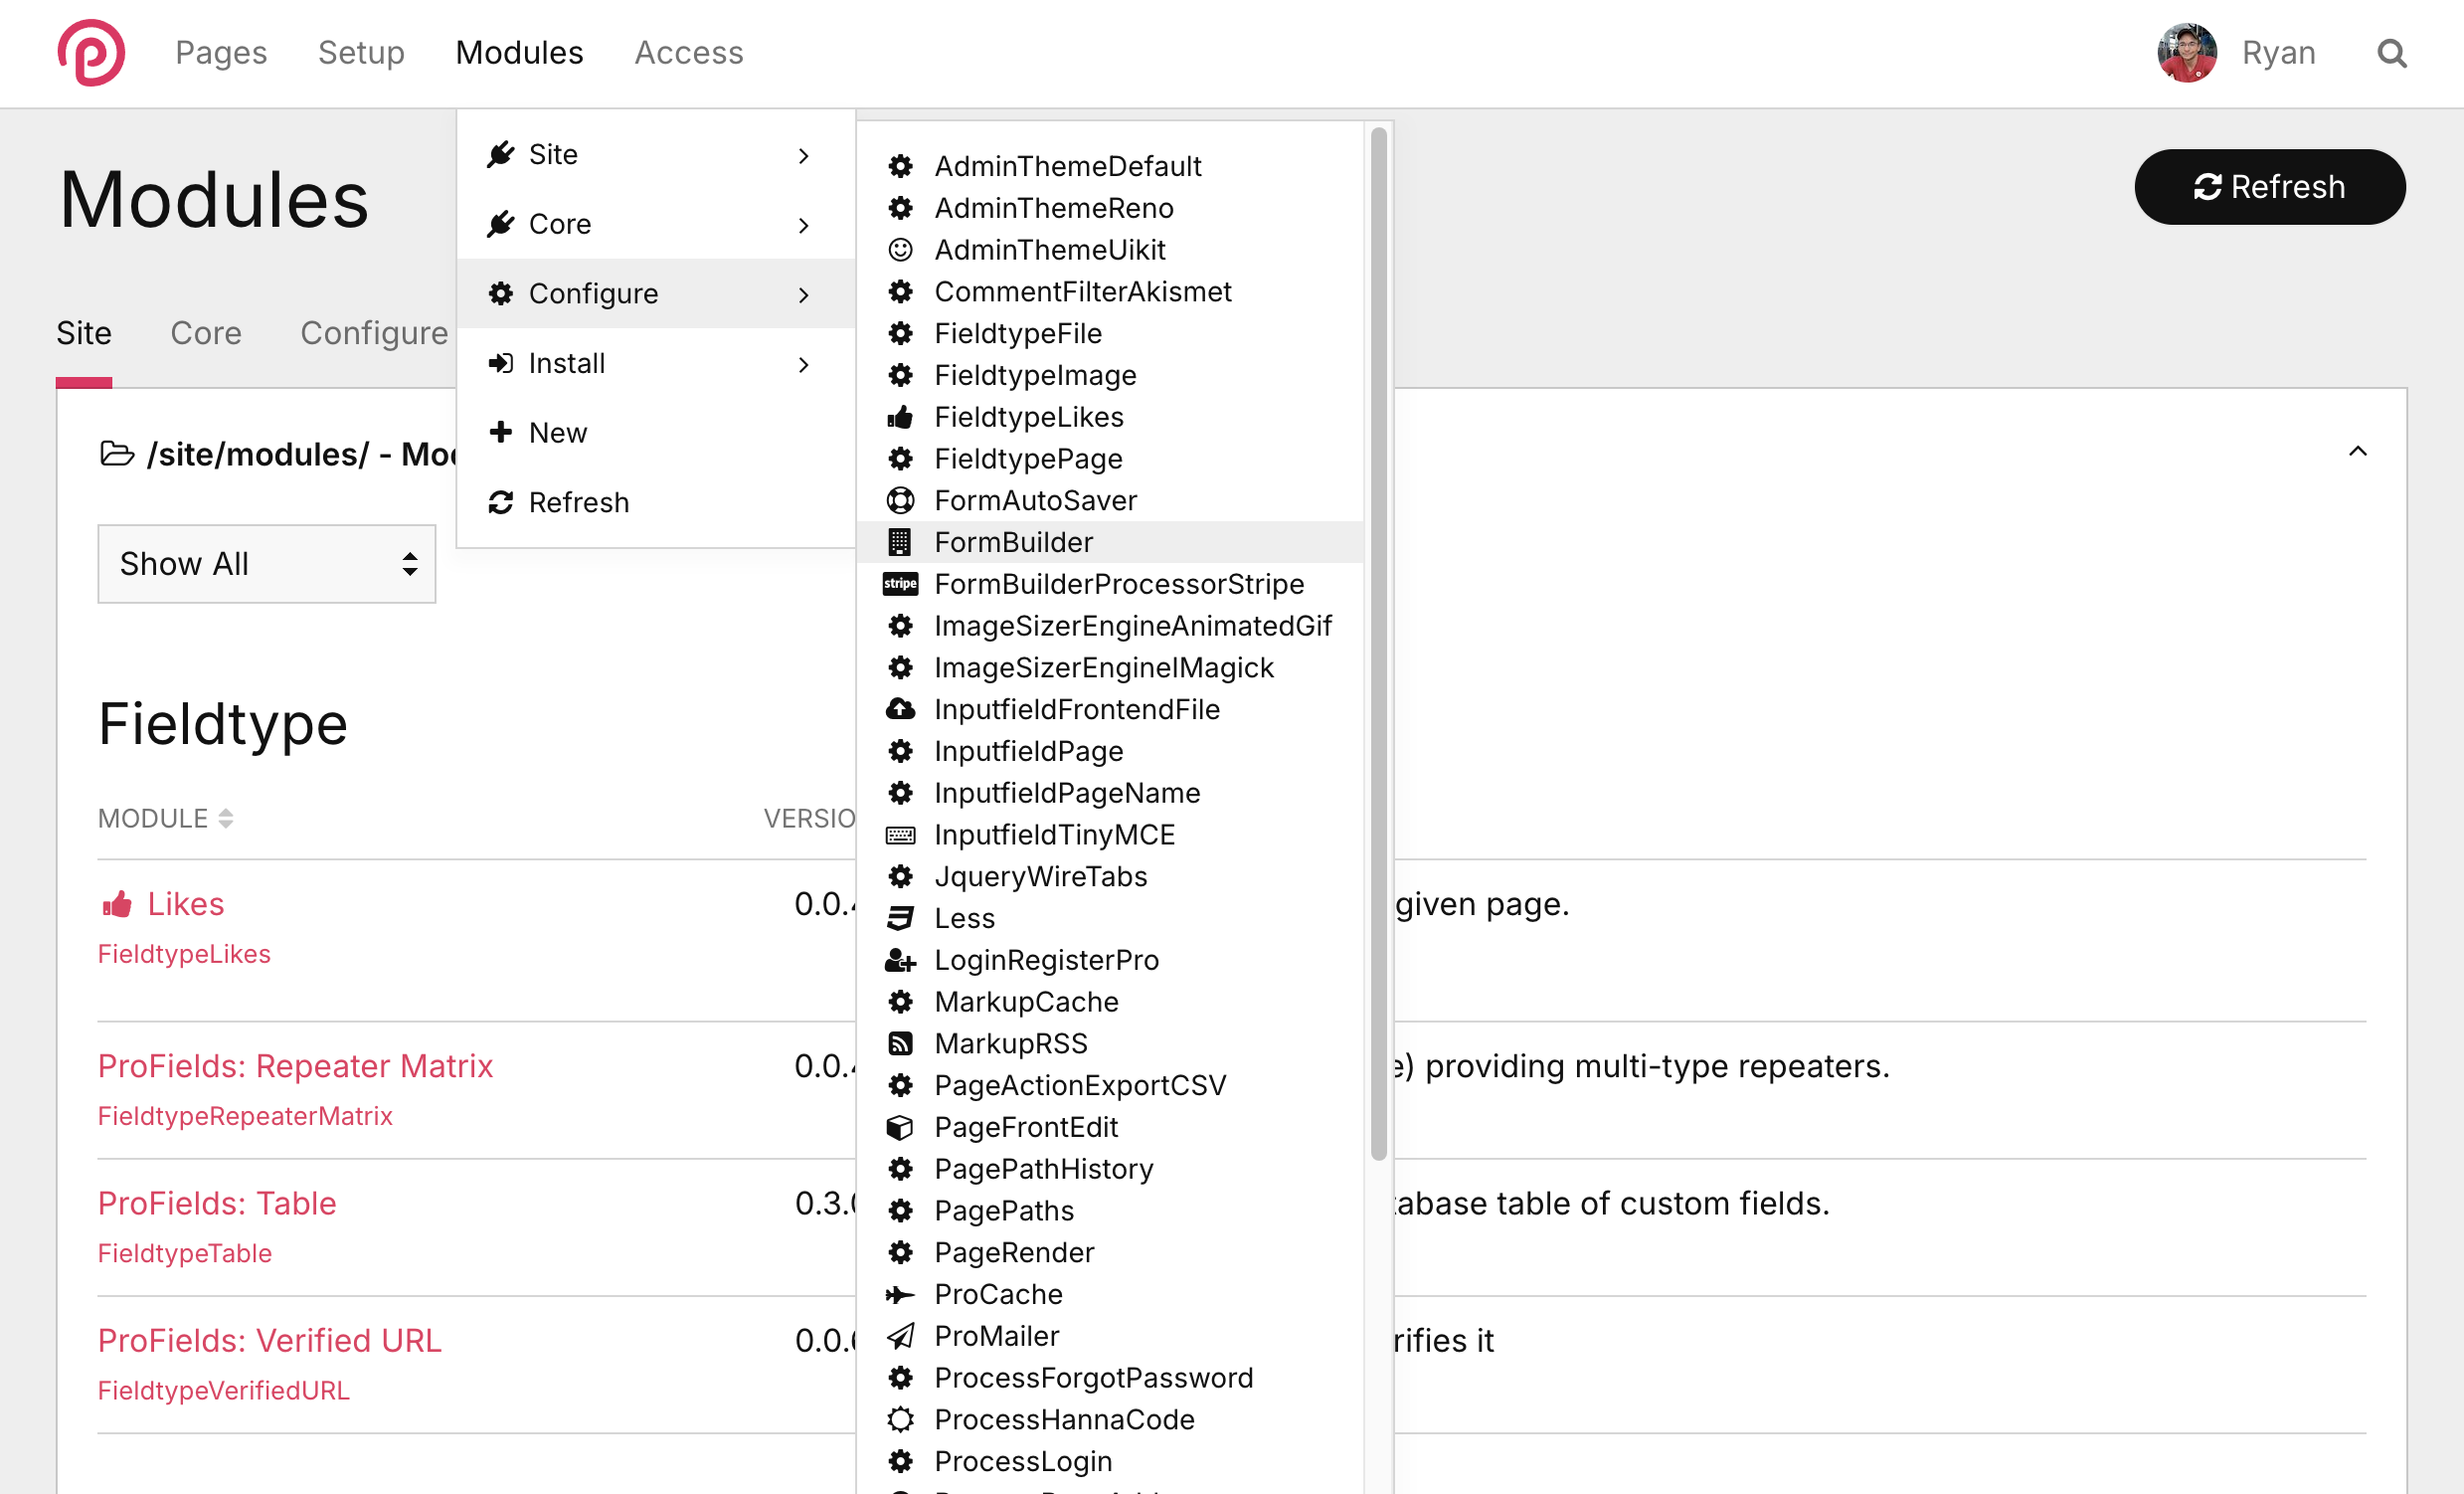Viewport: 2464px width, 1494px height.
Task: Click the gear icon beside AdminThemeDefault
Action: 900,166
